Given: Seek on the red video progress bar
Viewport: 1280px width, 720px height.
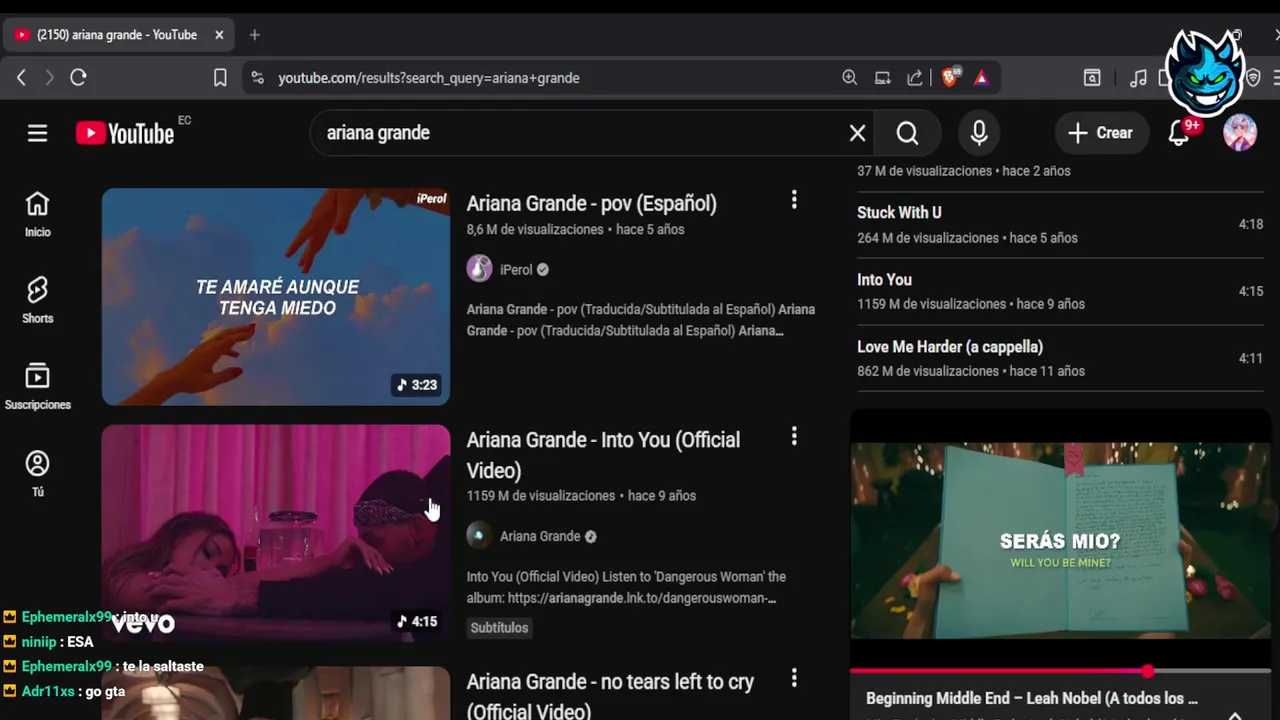Looking at the screenshot, I should coord(1060,671).
